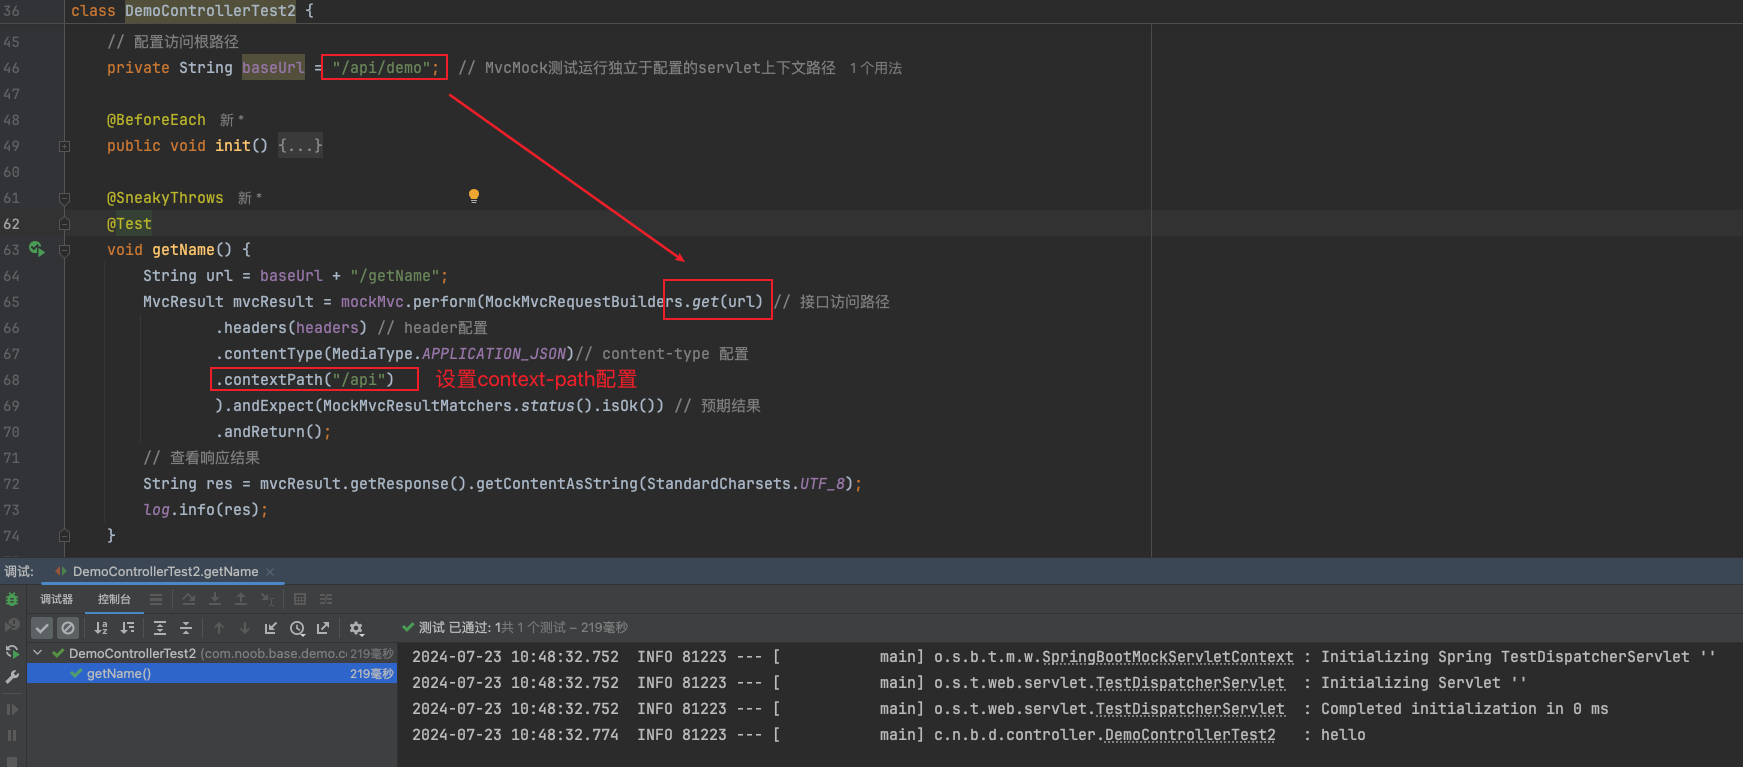Toggle fold marker at void getName() line
The width and height of the screenshot is (1743, 767).
pos(64,250)
